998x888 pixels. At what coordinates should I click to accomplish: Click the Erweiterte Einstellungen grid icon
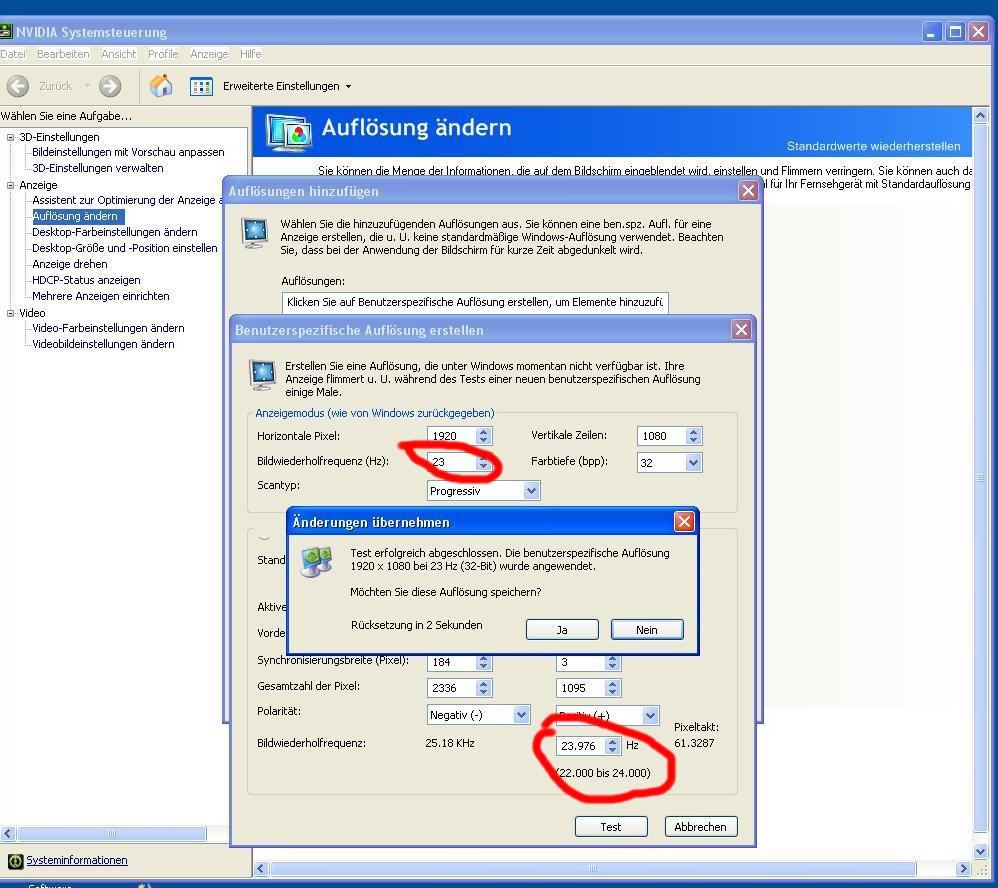pos(201,87)
